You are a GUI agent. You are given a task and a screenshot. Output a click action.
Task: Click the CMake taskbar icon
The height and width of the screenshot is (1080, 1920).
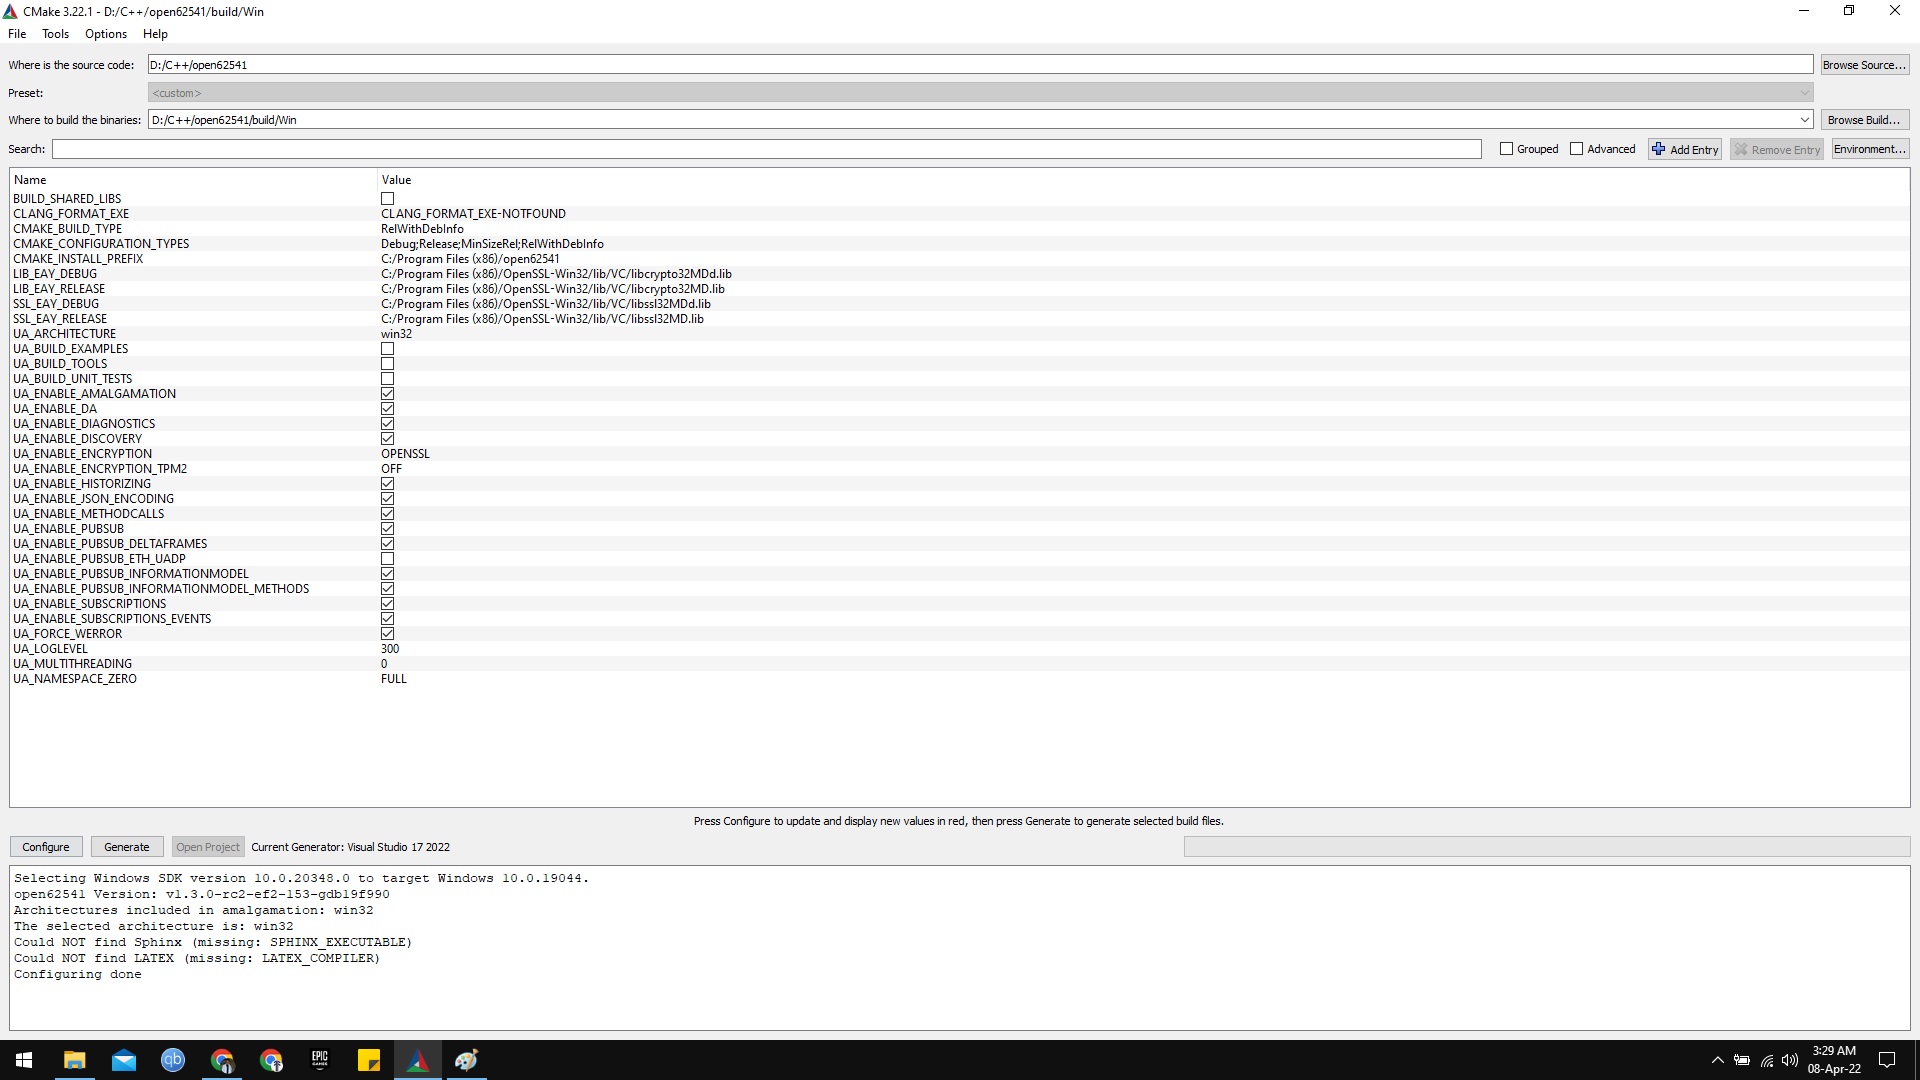click(418, 1059)
